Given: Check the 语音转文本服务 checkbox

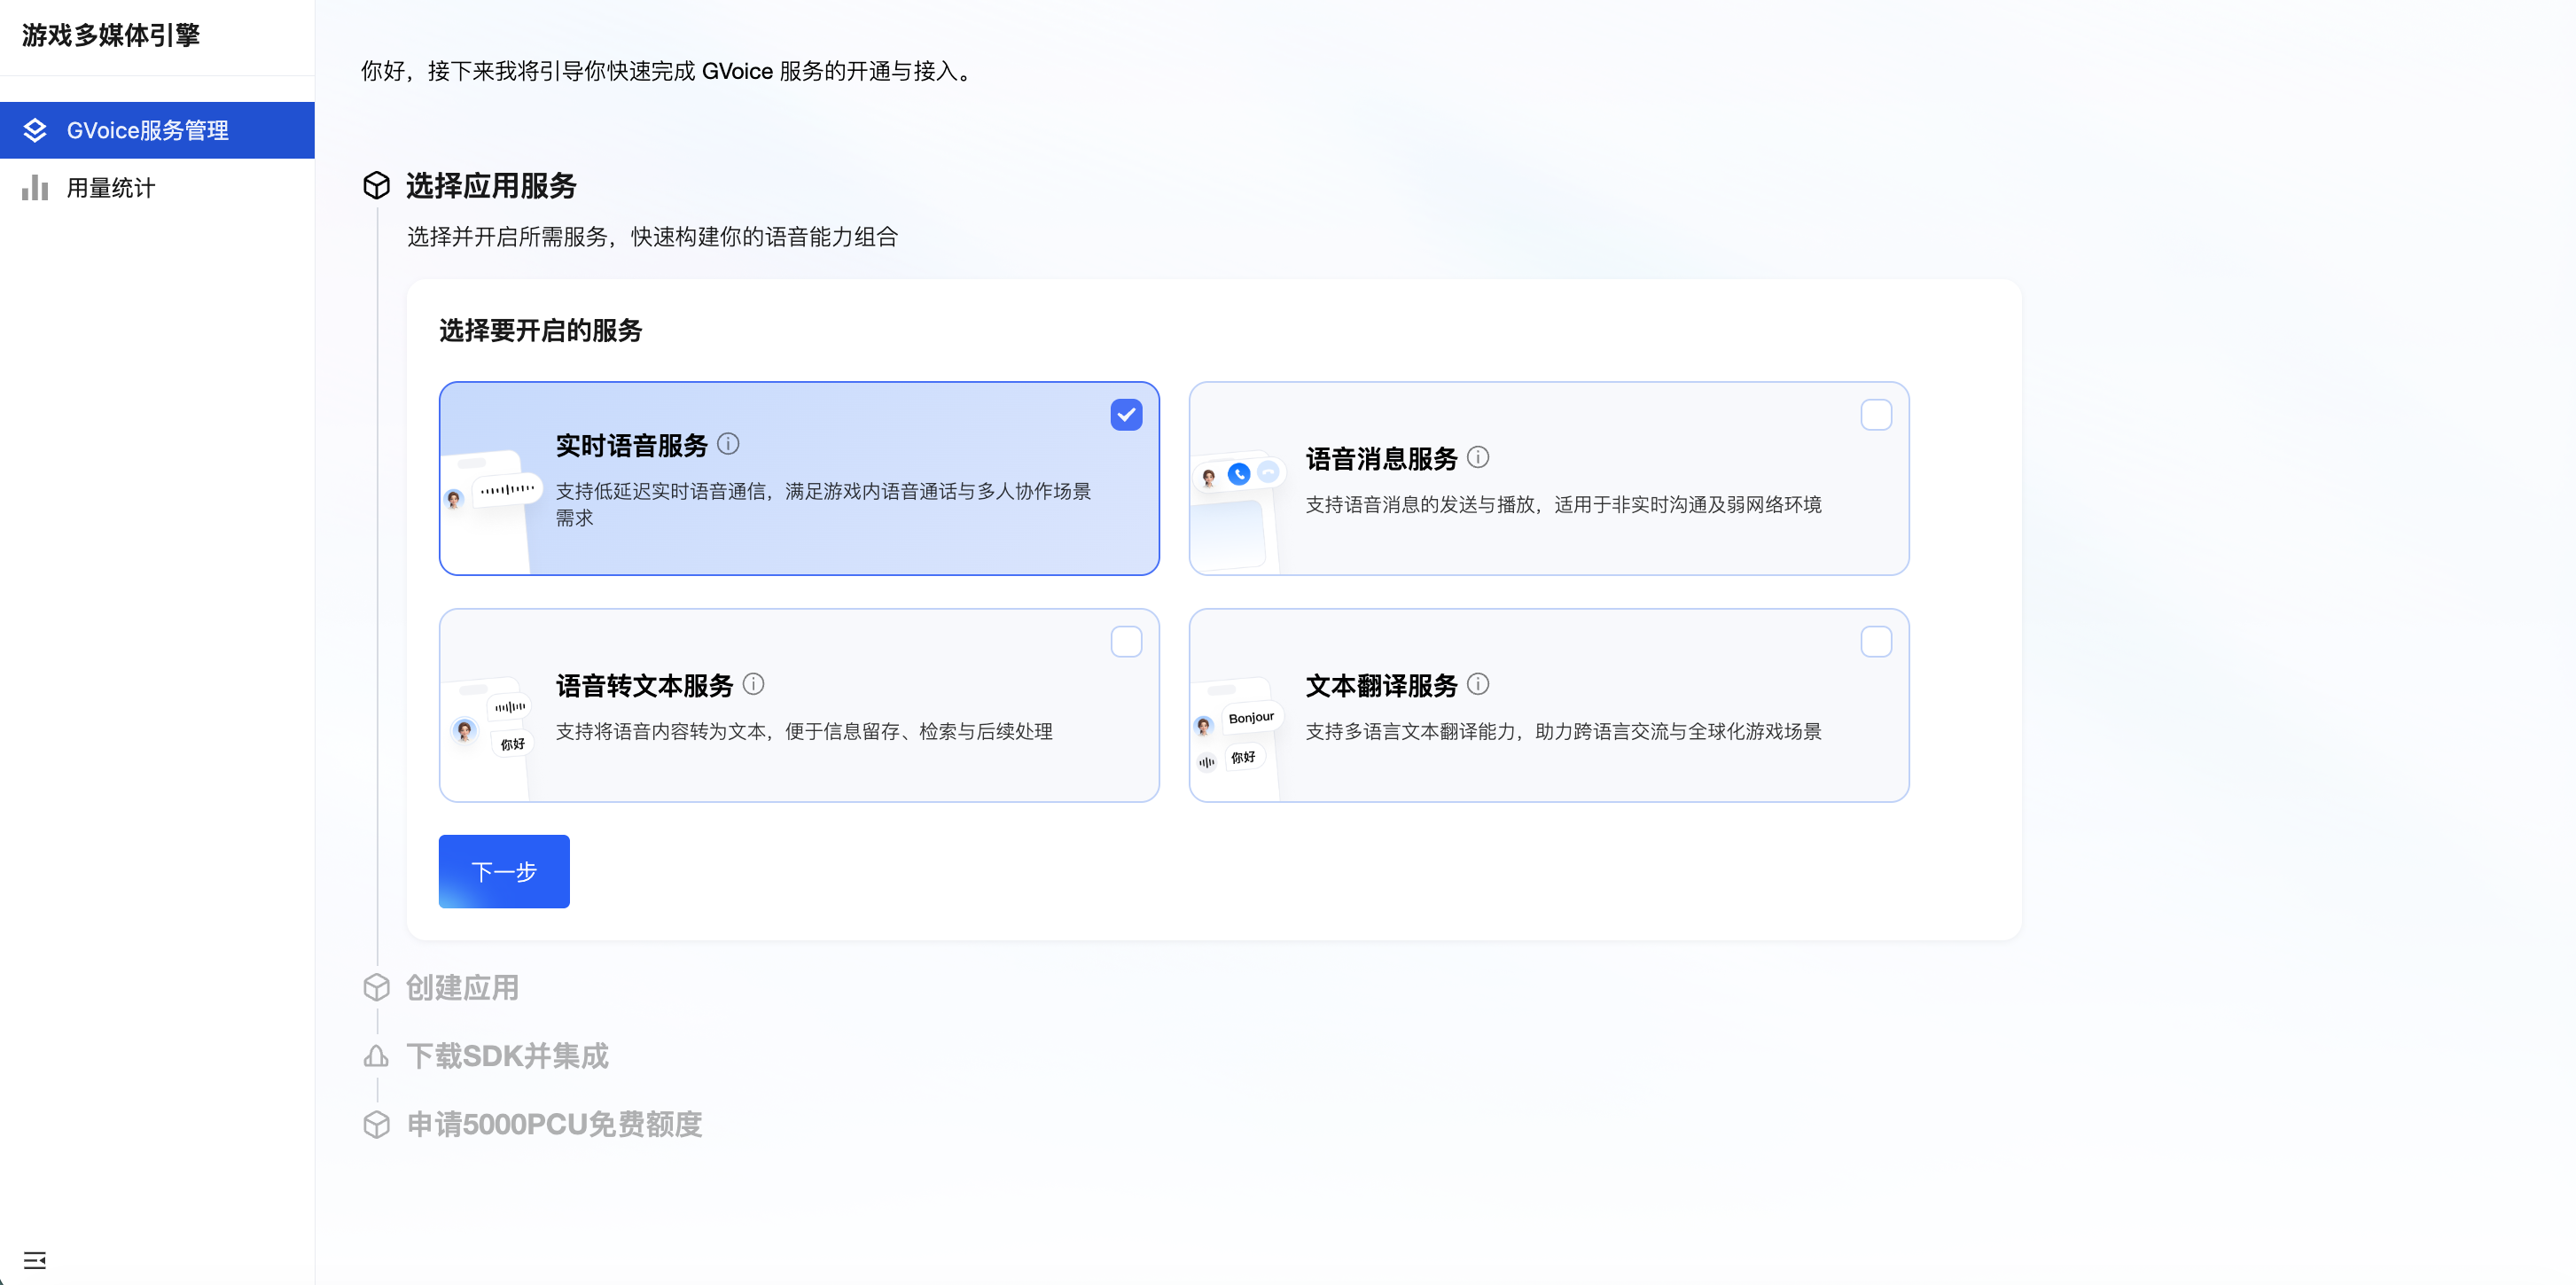Looking at the screenshot, I should [1126, 642].
